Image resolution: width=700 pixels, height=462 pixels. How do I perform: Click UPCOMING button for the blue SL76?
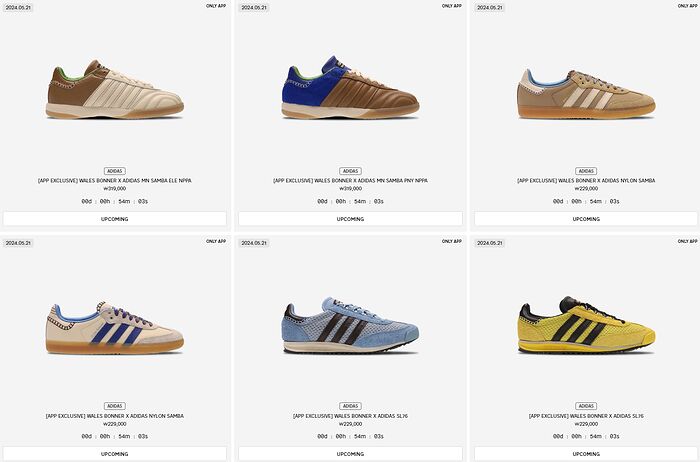[x=350, y=454]
